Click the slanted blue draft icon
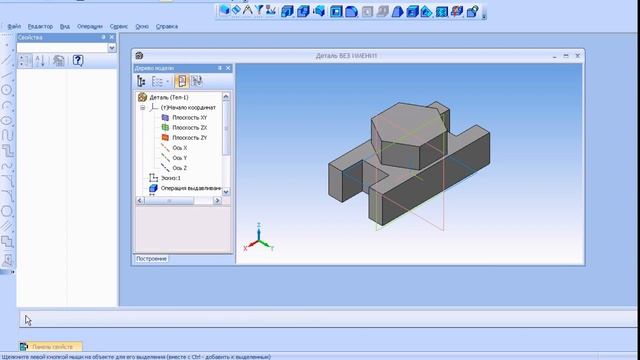Screen dimensions: 640x360 coord(398,11)
